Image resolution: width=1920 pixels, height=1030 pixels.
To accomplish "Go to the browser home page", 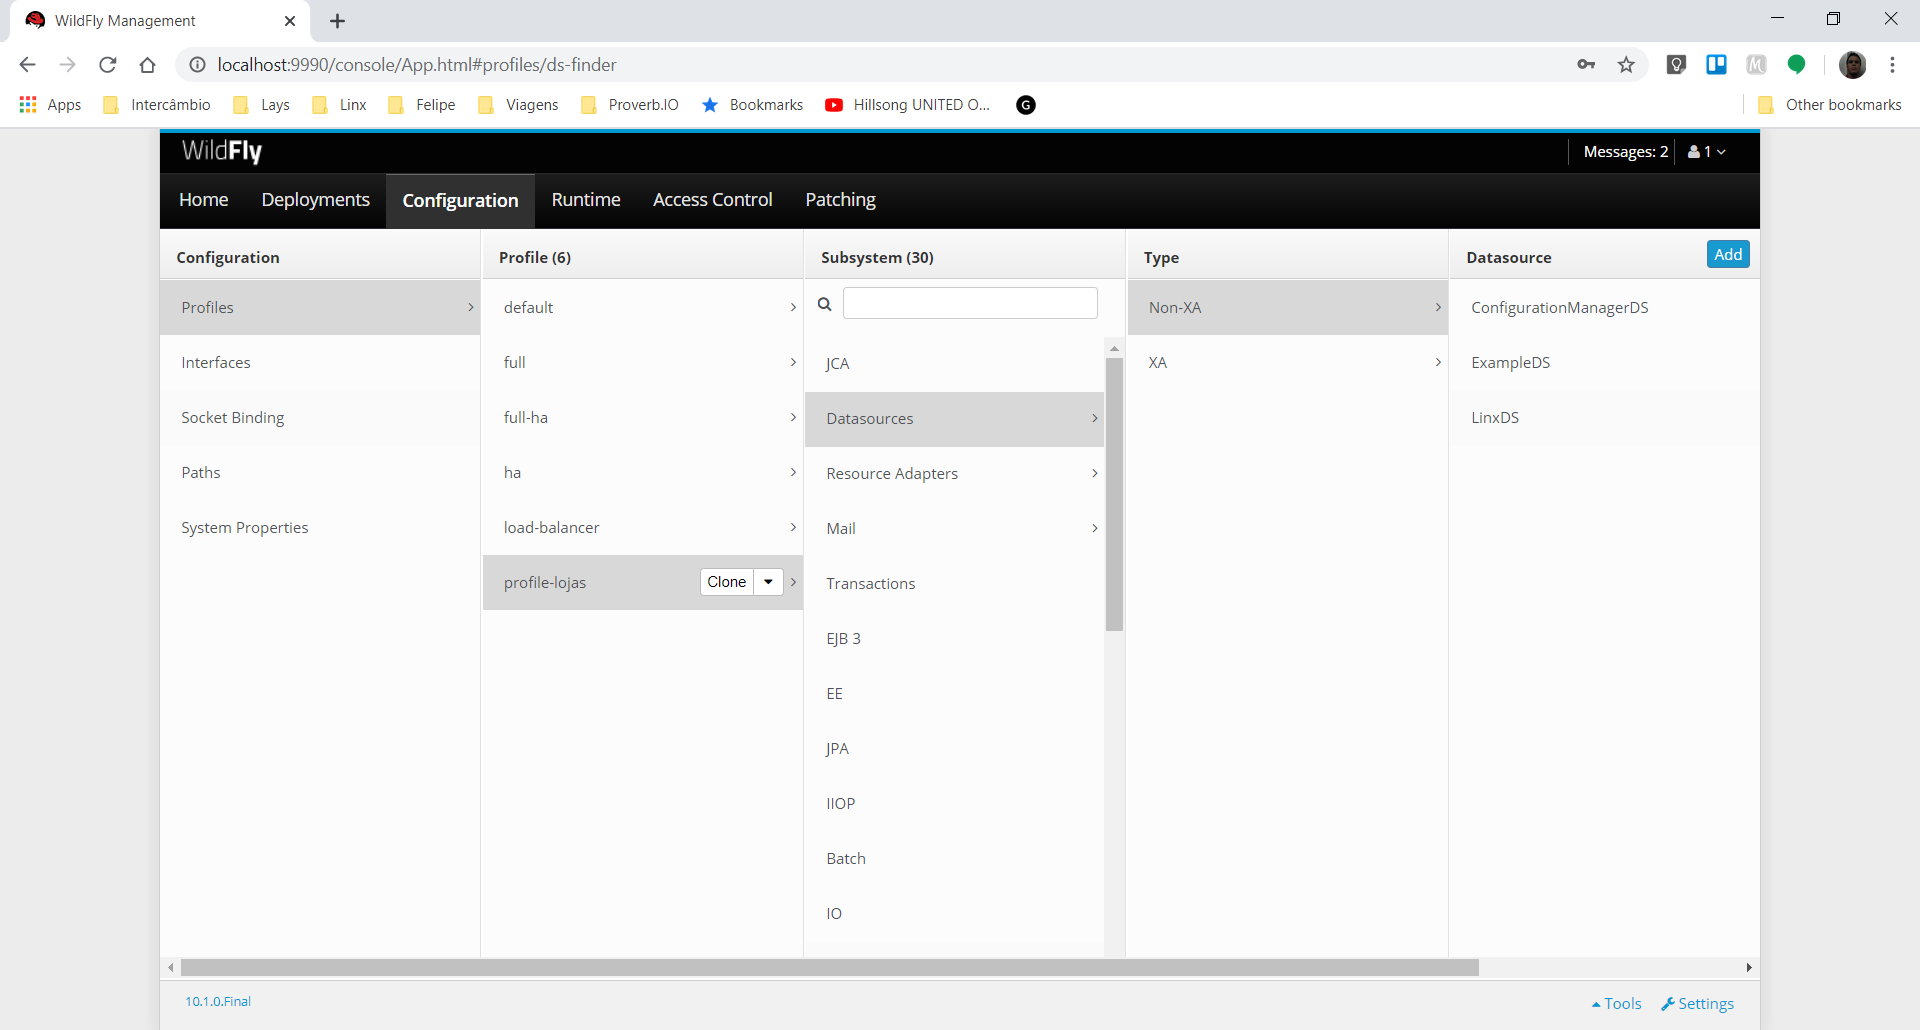I will (x=148, y=65).
